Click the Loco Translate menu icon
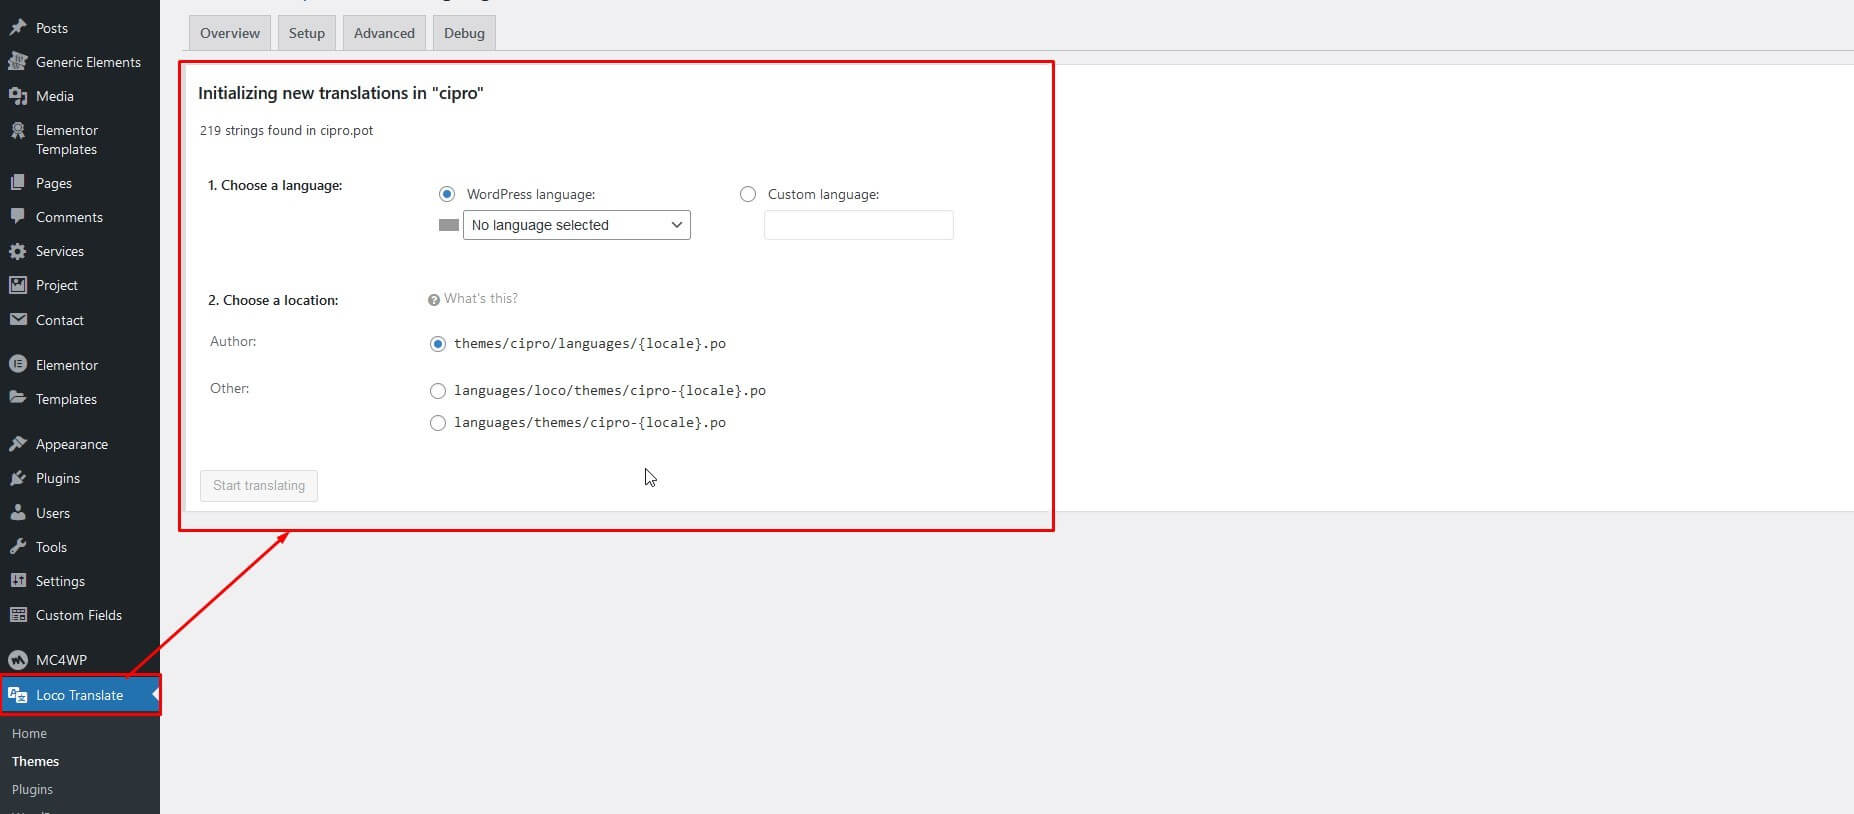Viewport: 1854px width, 814px height. point(18,695)
